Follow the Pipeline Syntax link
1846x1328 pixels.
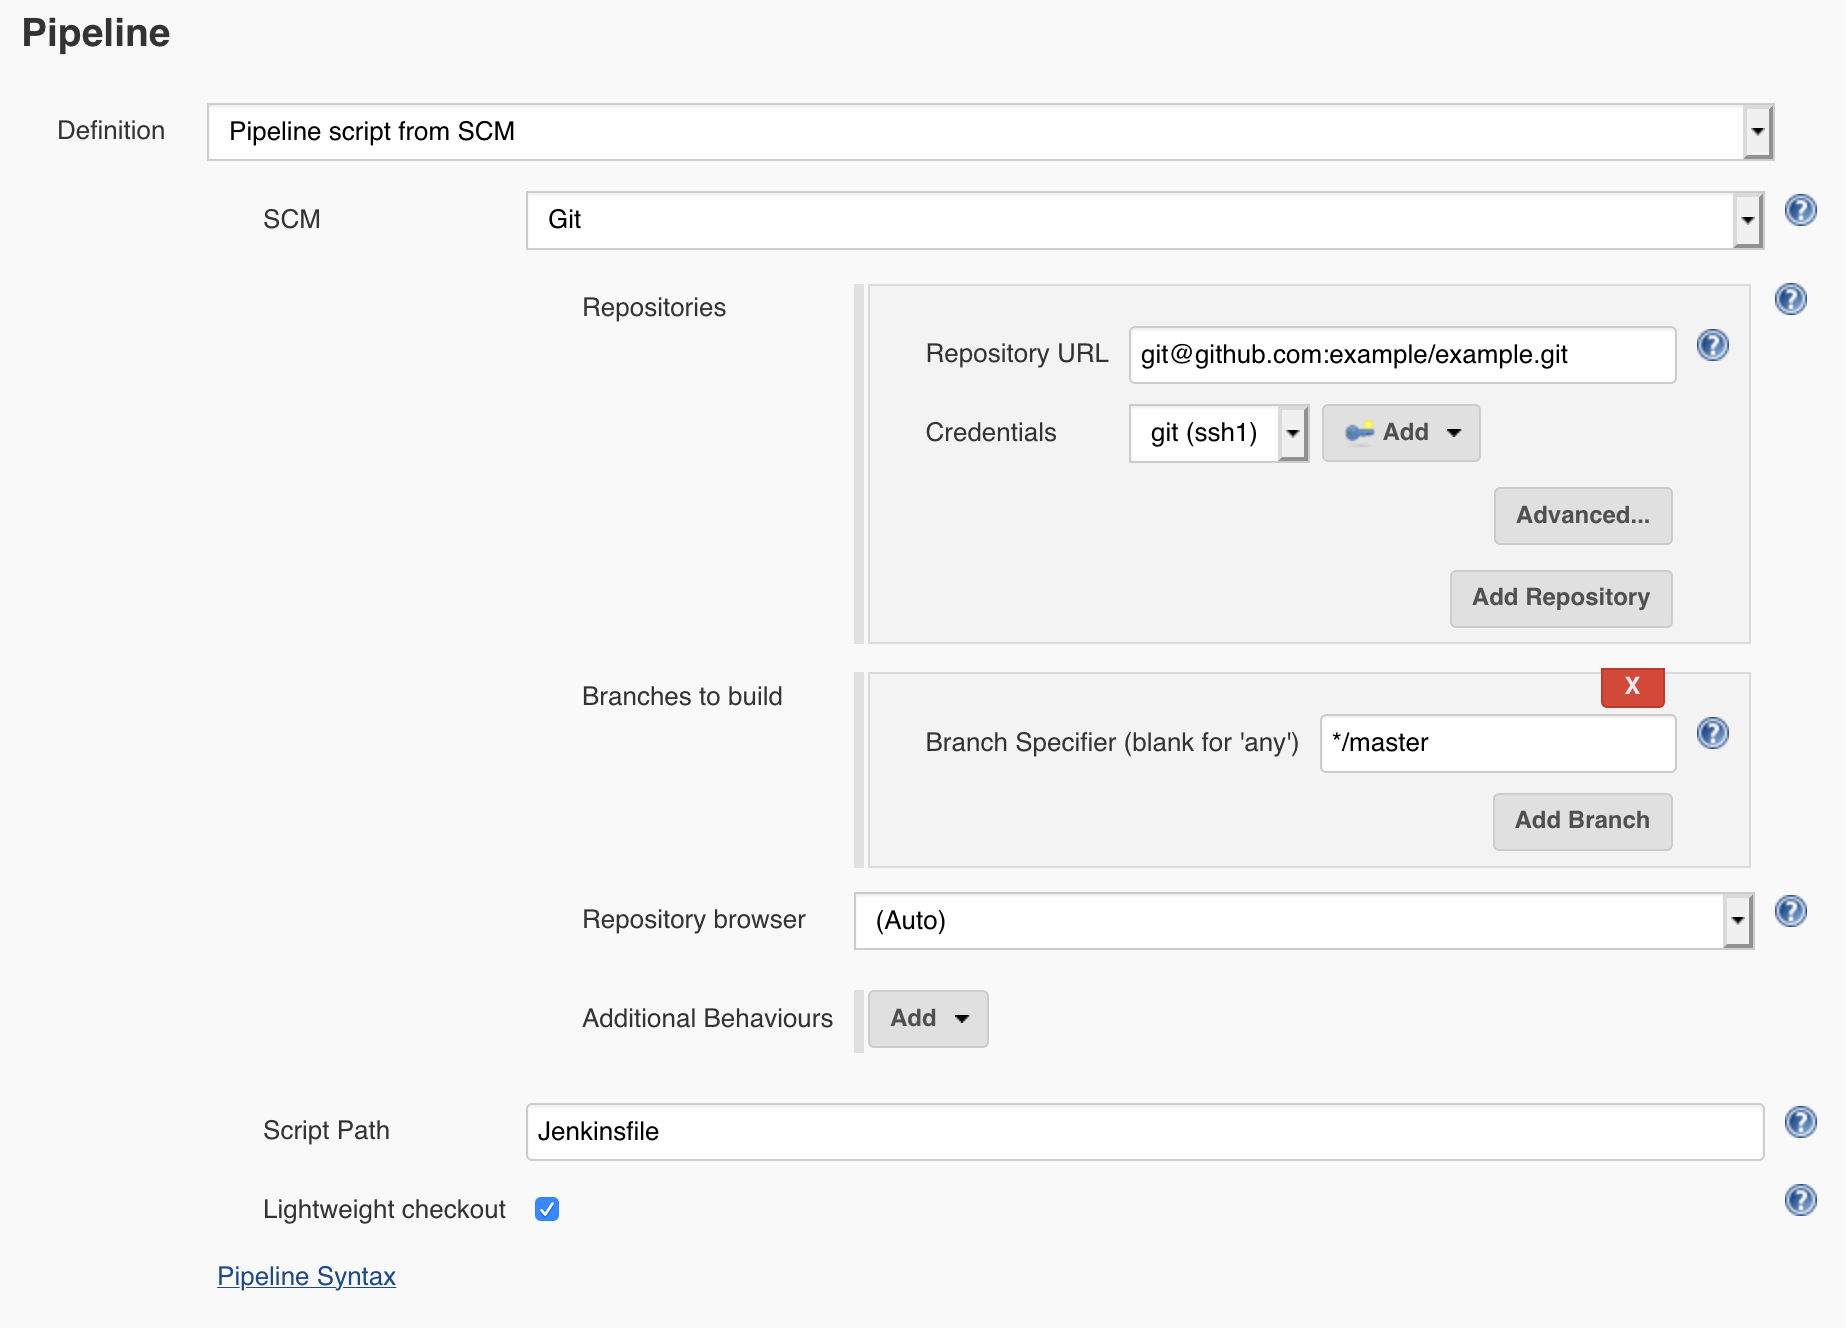[306, 1276]
